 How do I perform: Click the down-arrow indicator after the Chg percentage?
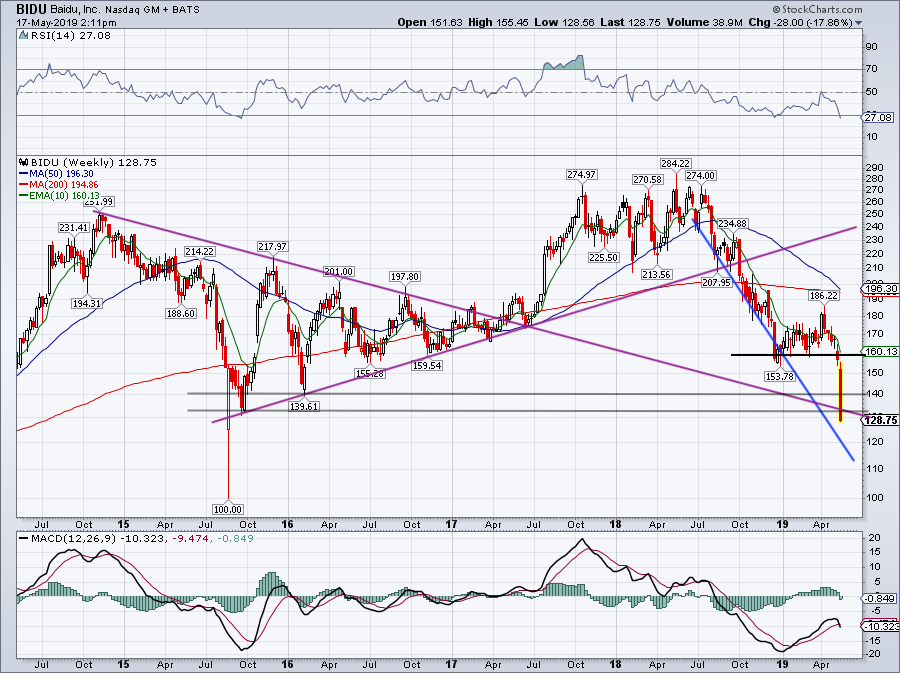pos(859,23)
